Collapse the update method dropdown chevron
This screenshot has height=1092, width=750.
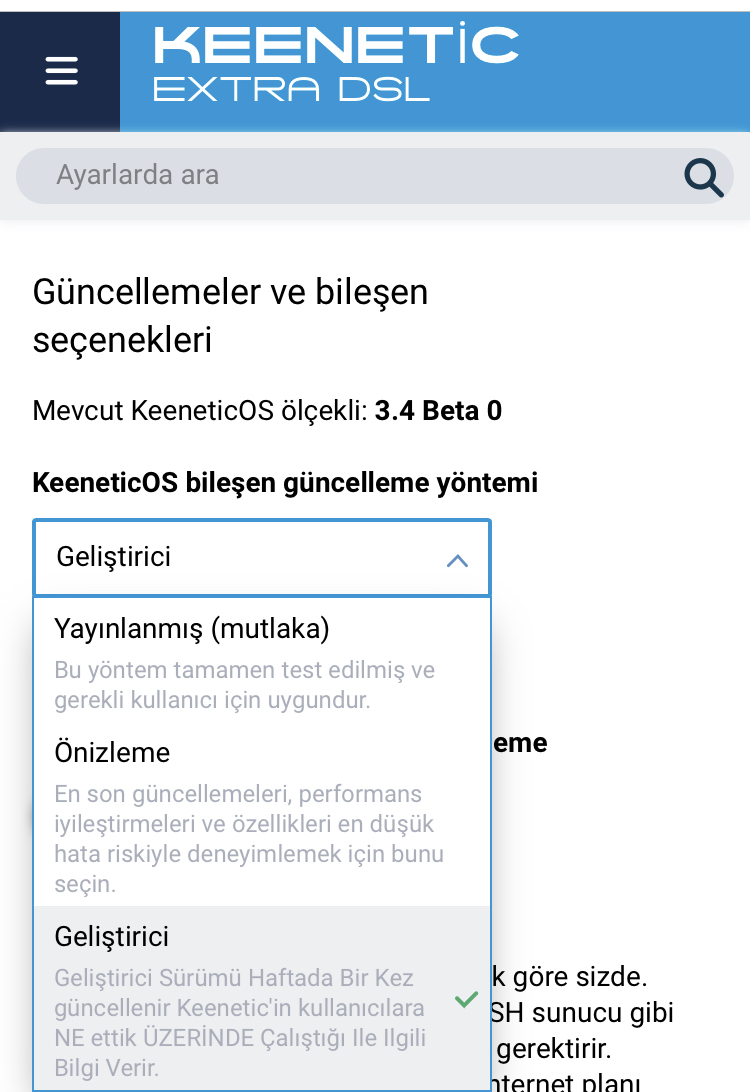pyautogui.click(x=457, y=560)
